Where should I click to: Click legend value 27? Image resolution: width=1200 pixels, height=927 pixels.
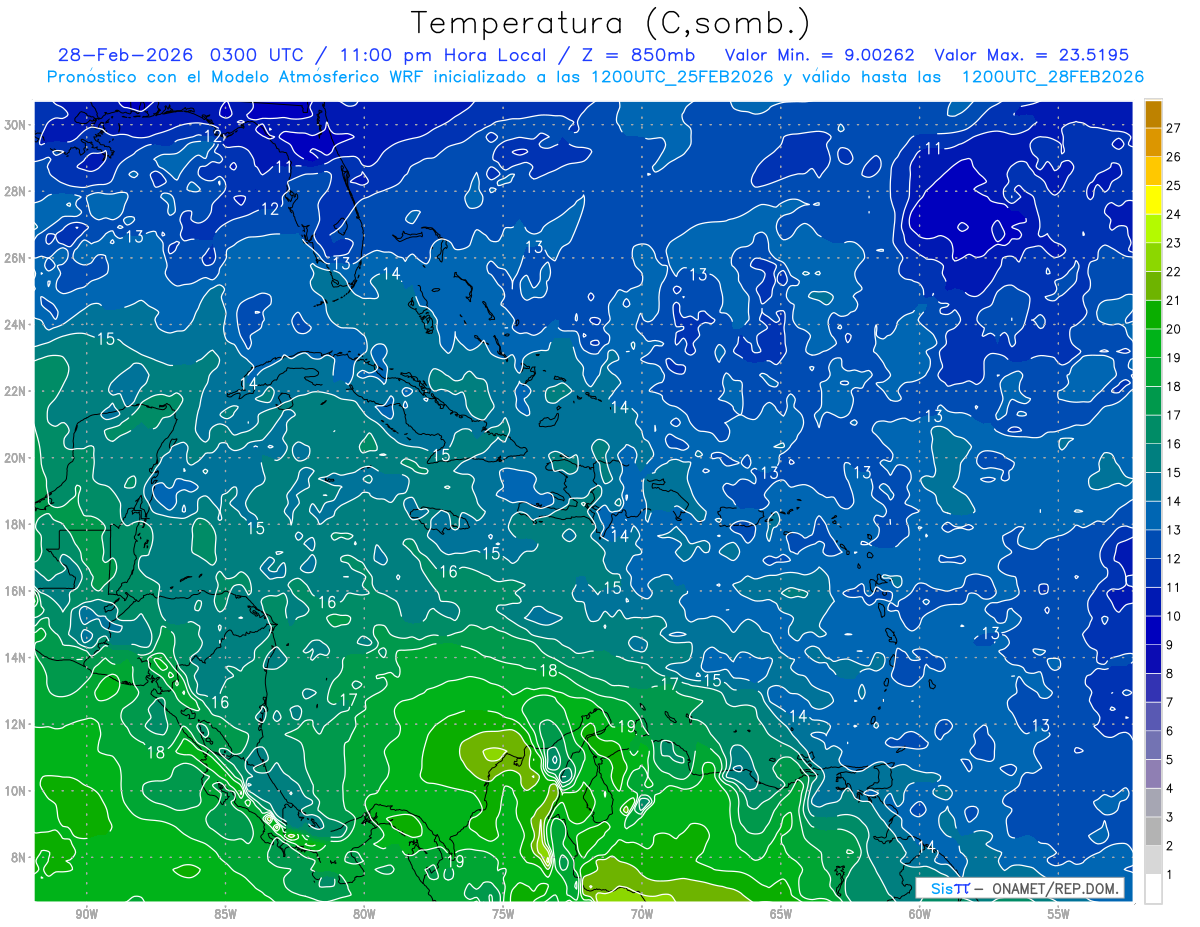click(x=1175, y=128)
